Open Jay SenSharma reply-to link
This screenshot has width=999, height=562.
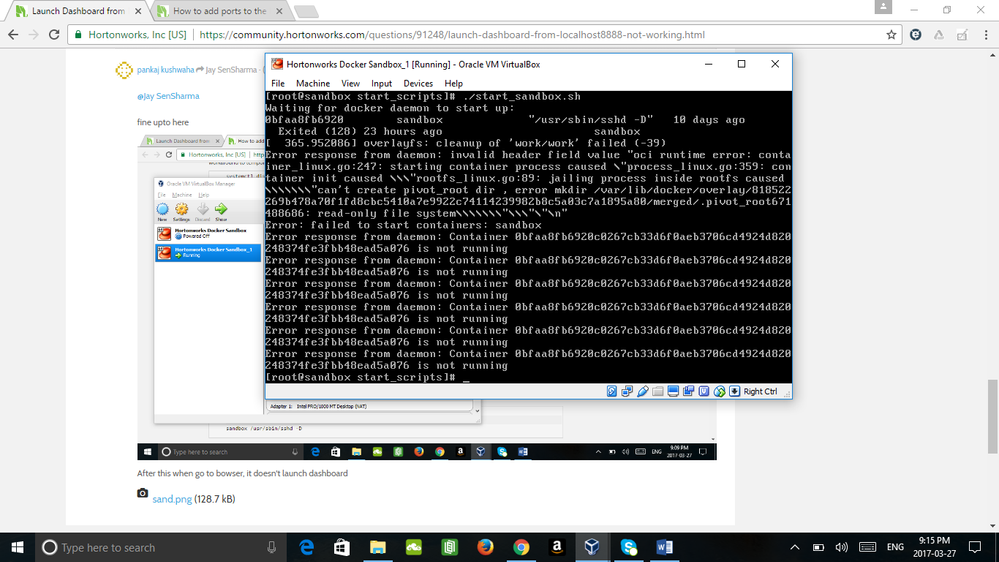click(231, 70)
